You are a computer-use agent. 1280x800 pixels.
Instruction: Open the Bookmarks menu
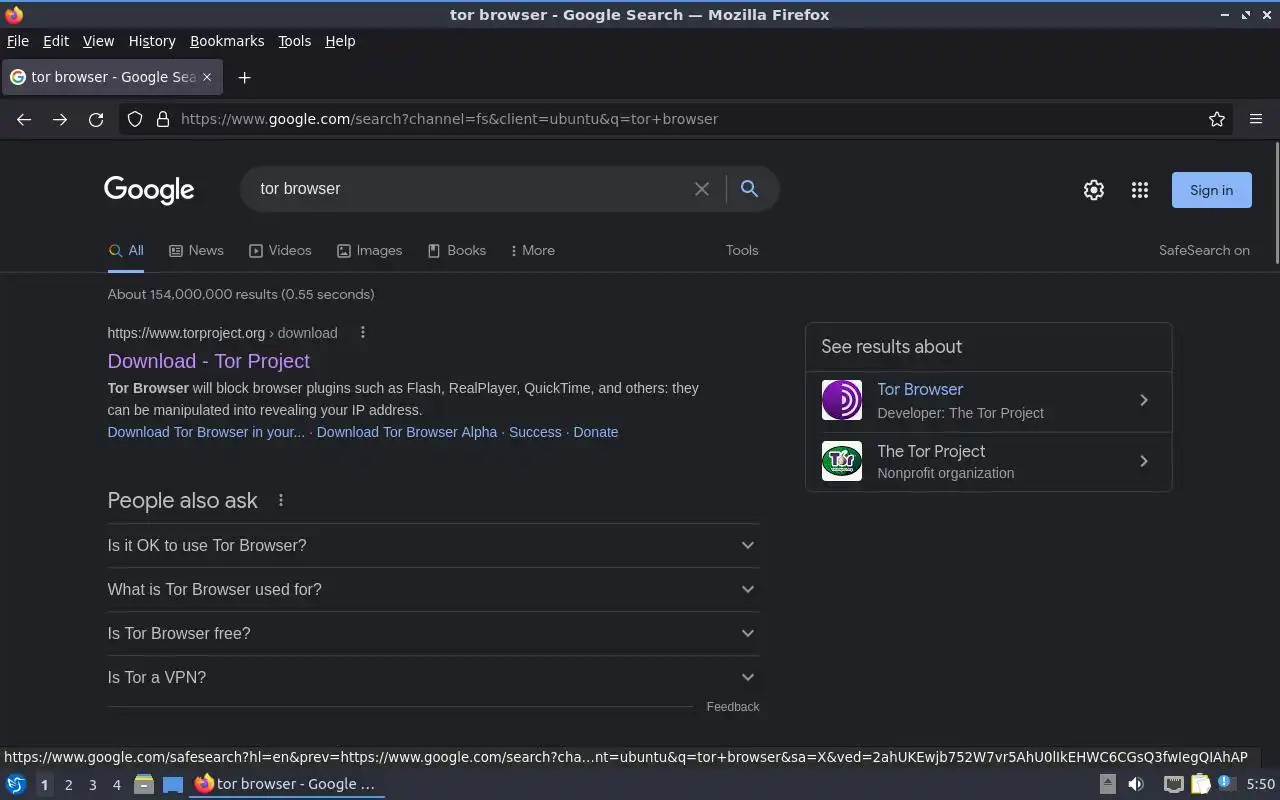tap(227, 41)
